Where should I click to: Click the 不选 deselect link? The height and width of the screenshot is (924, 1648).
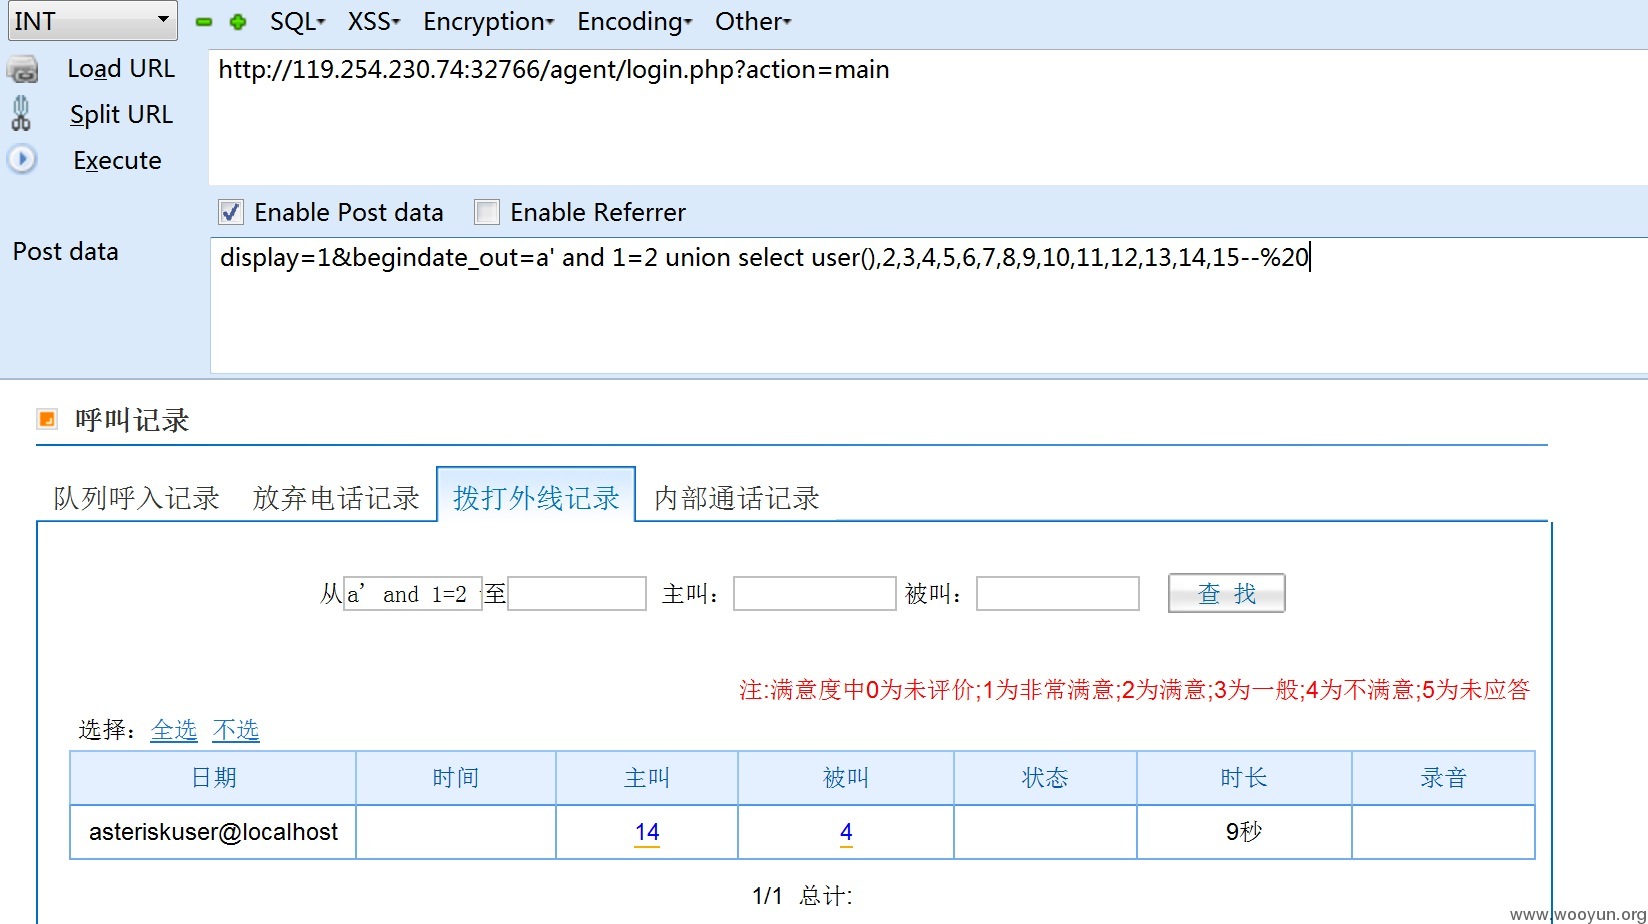tap(236, 730)
